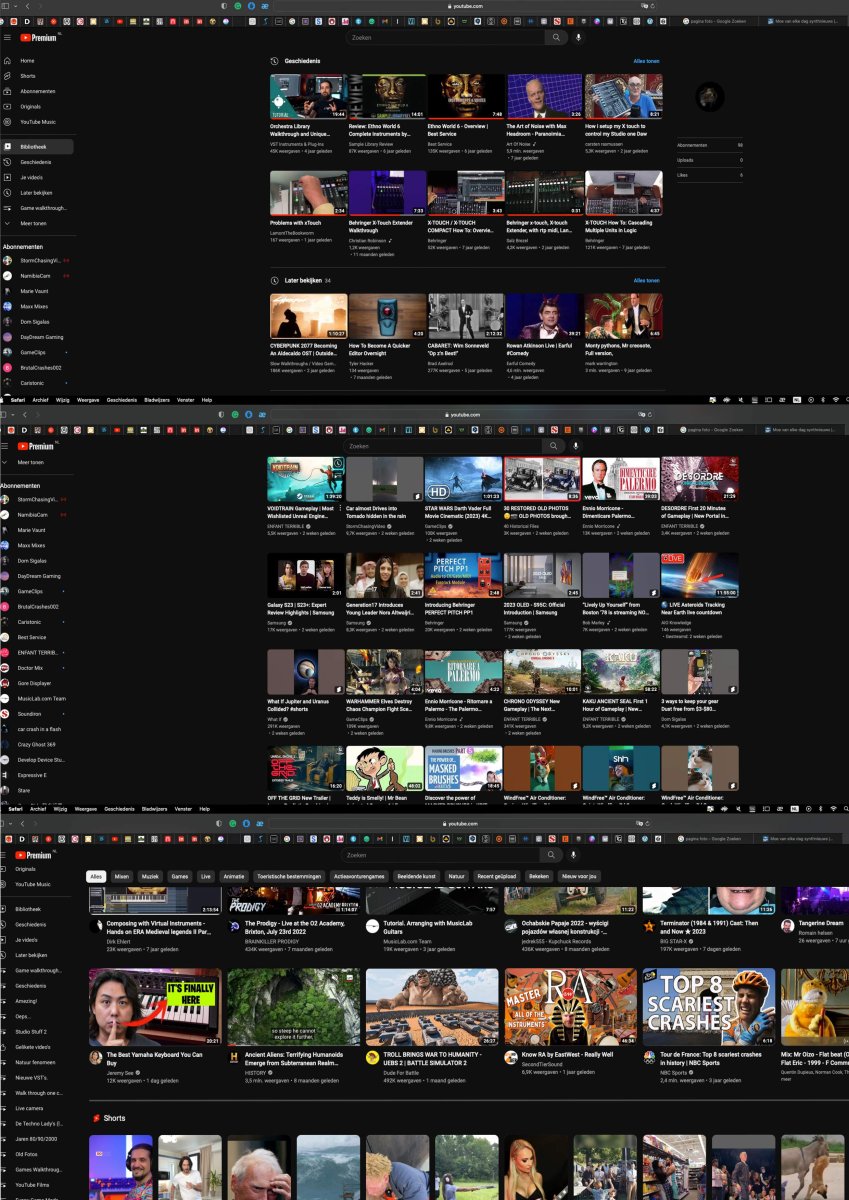
Task: Click the hamburger menu icon in top window
Action: (7, 37)
